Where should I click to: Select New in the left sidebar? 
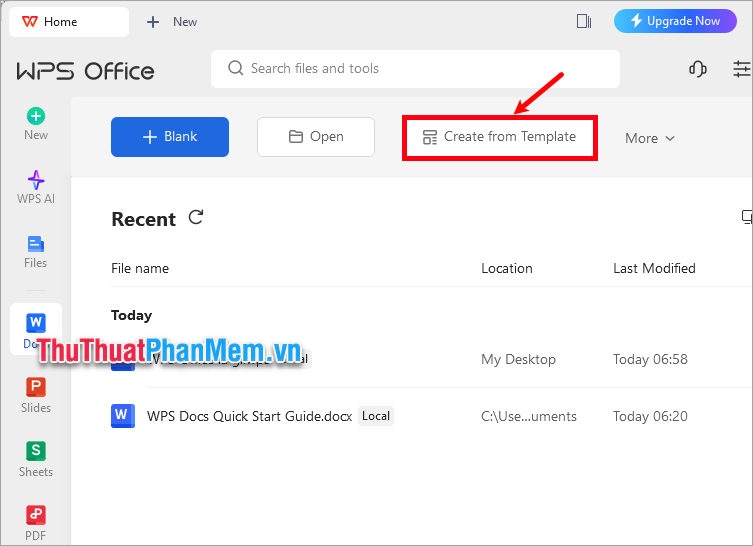pos(36,124)
